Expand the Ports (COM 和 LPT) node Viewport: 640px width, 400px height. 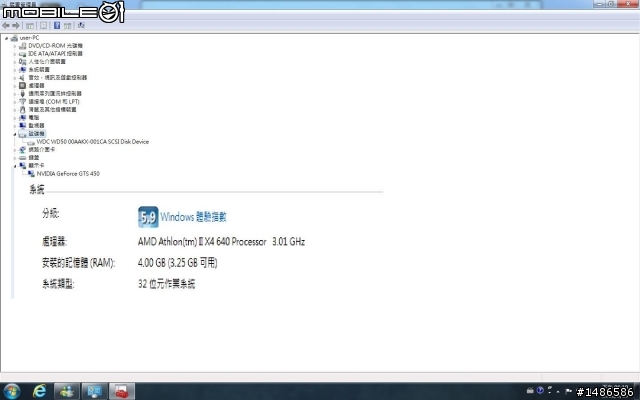(15, 102)
